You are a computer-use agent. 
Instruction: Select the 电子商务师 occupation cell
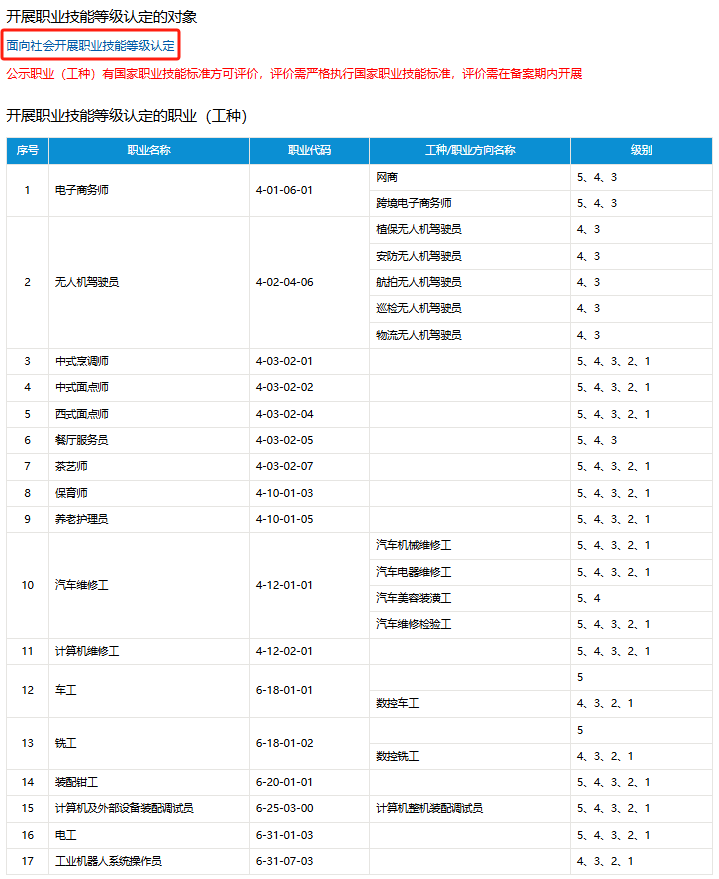point(82,190)
